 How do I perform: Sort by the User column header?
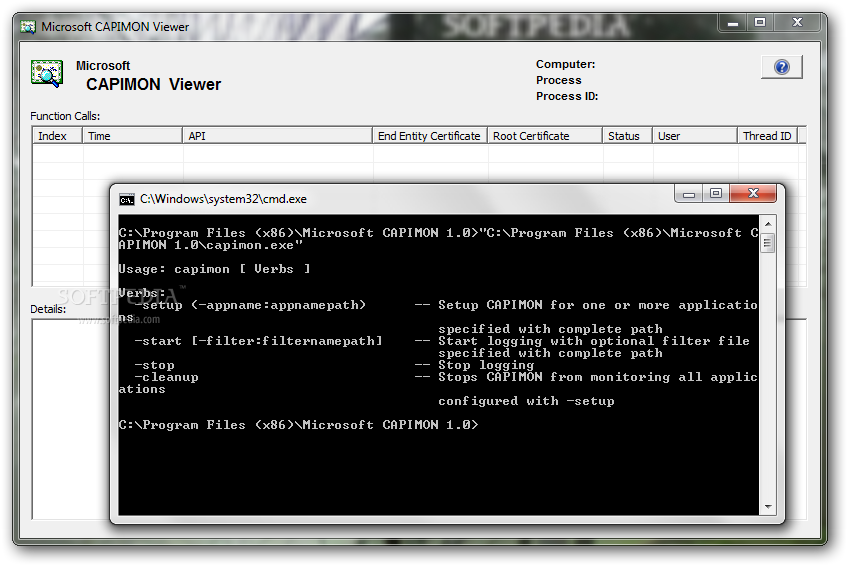coord(695,136)
